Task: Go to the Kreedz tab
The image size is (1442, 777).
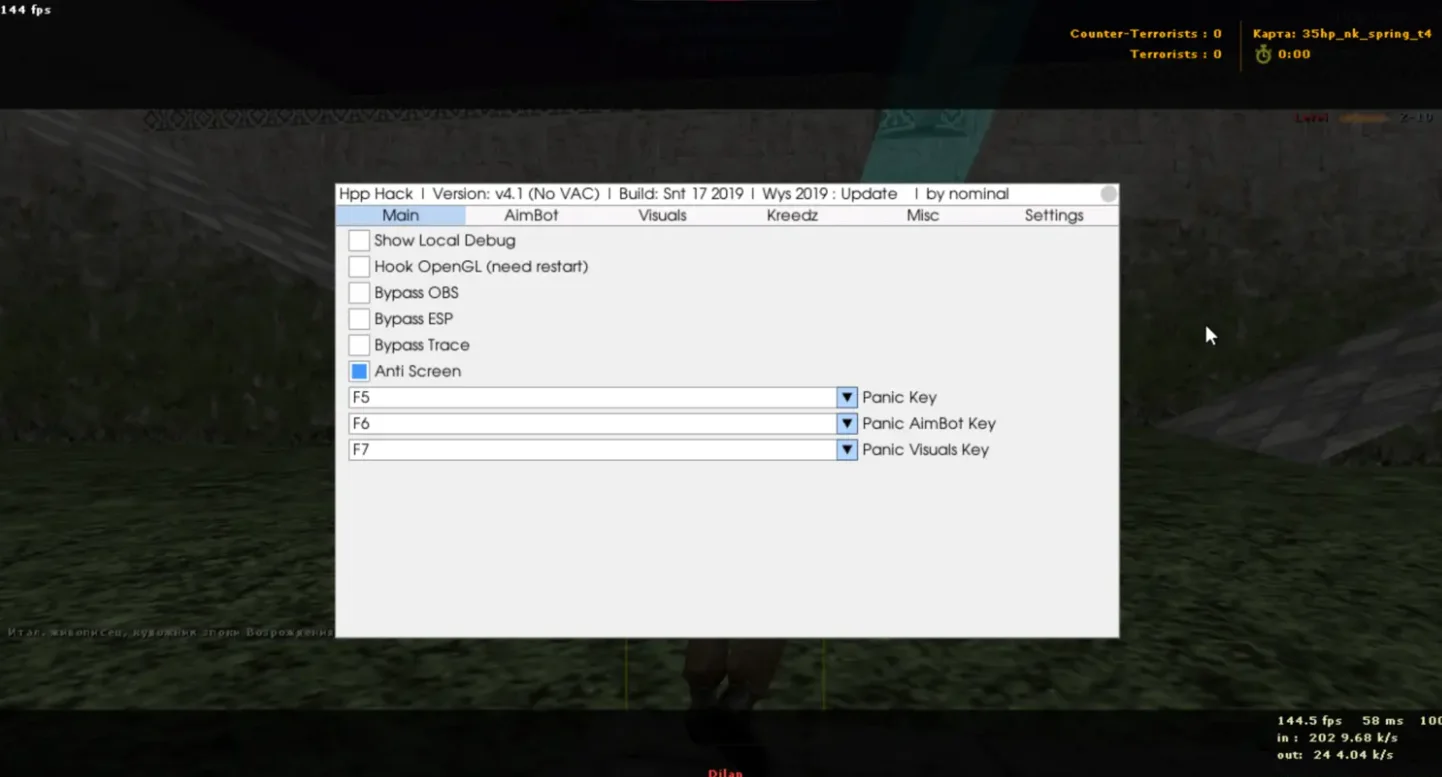Action: [792, 215]
